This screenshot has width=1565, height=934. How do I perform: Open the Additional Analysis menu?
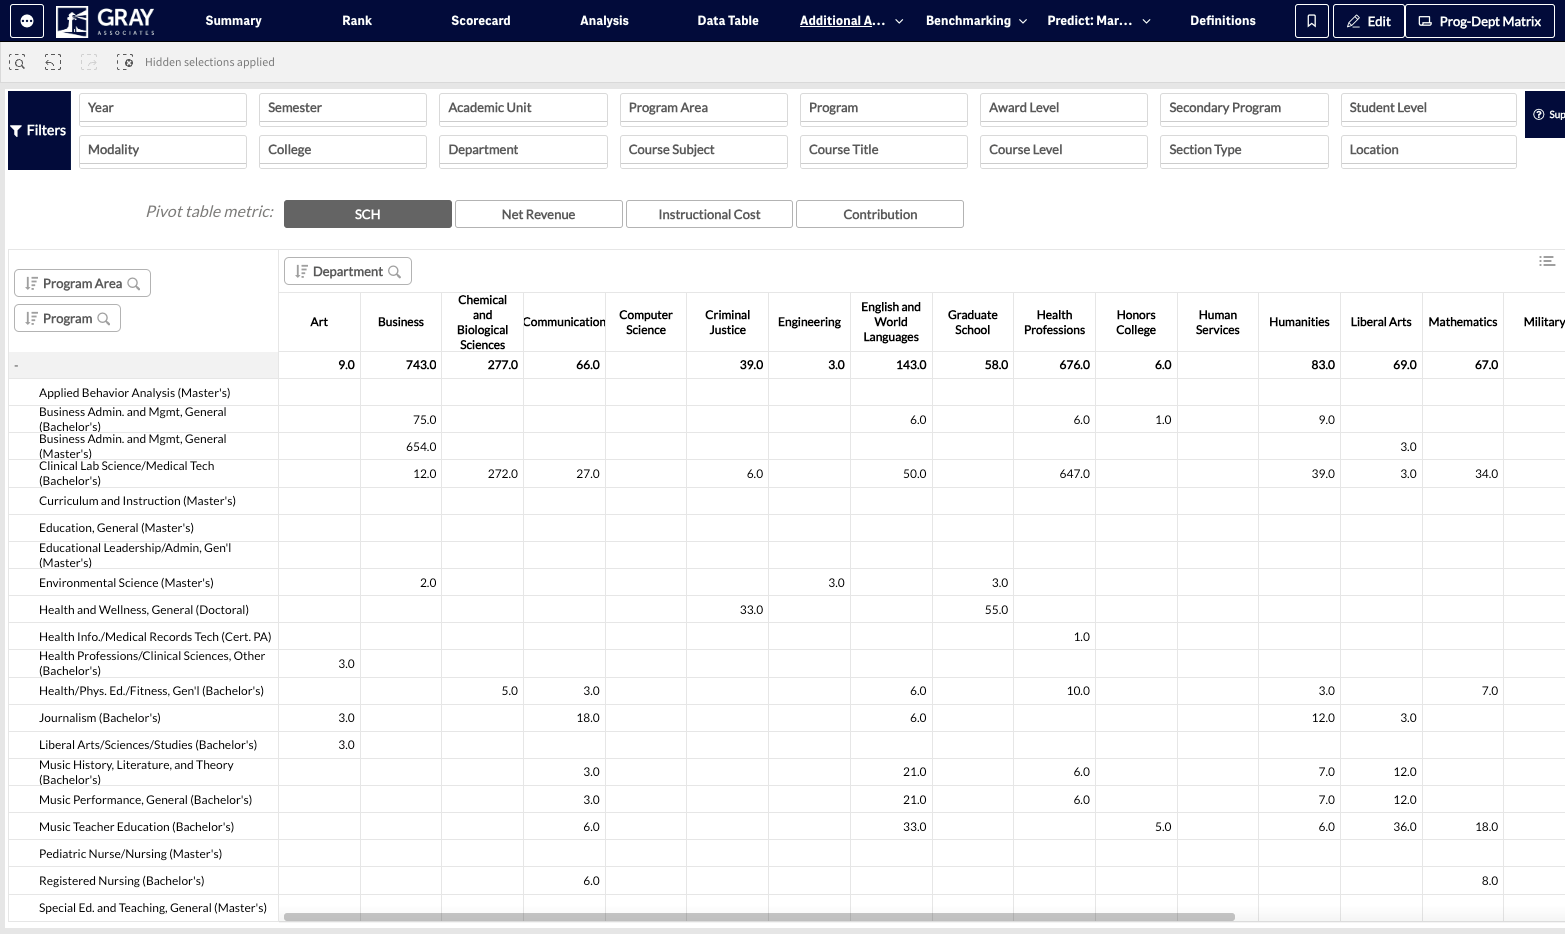tap(852, 21)
